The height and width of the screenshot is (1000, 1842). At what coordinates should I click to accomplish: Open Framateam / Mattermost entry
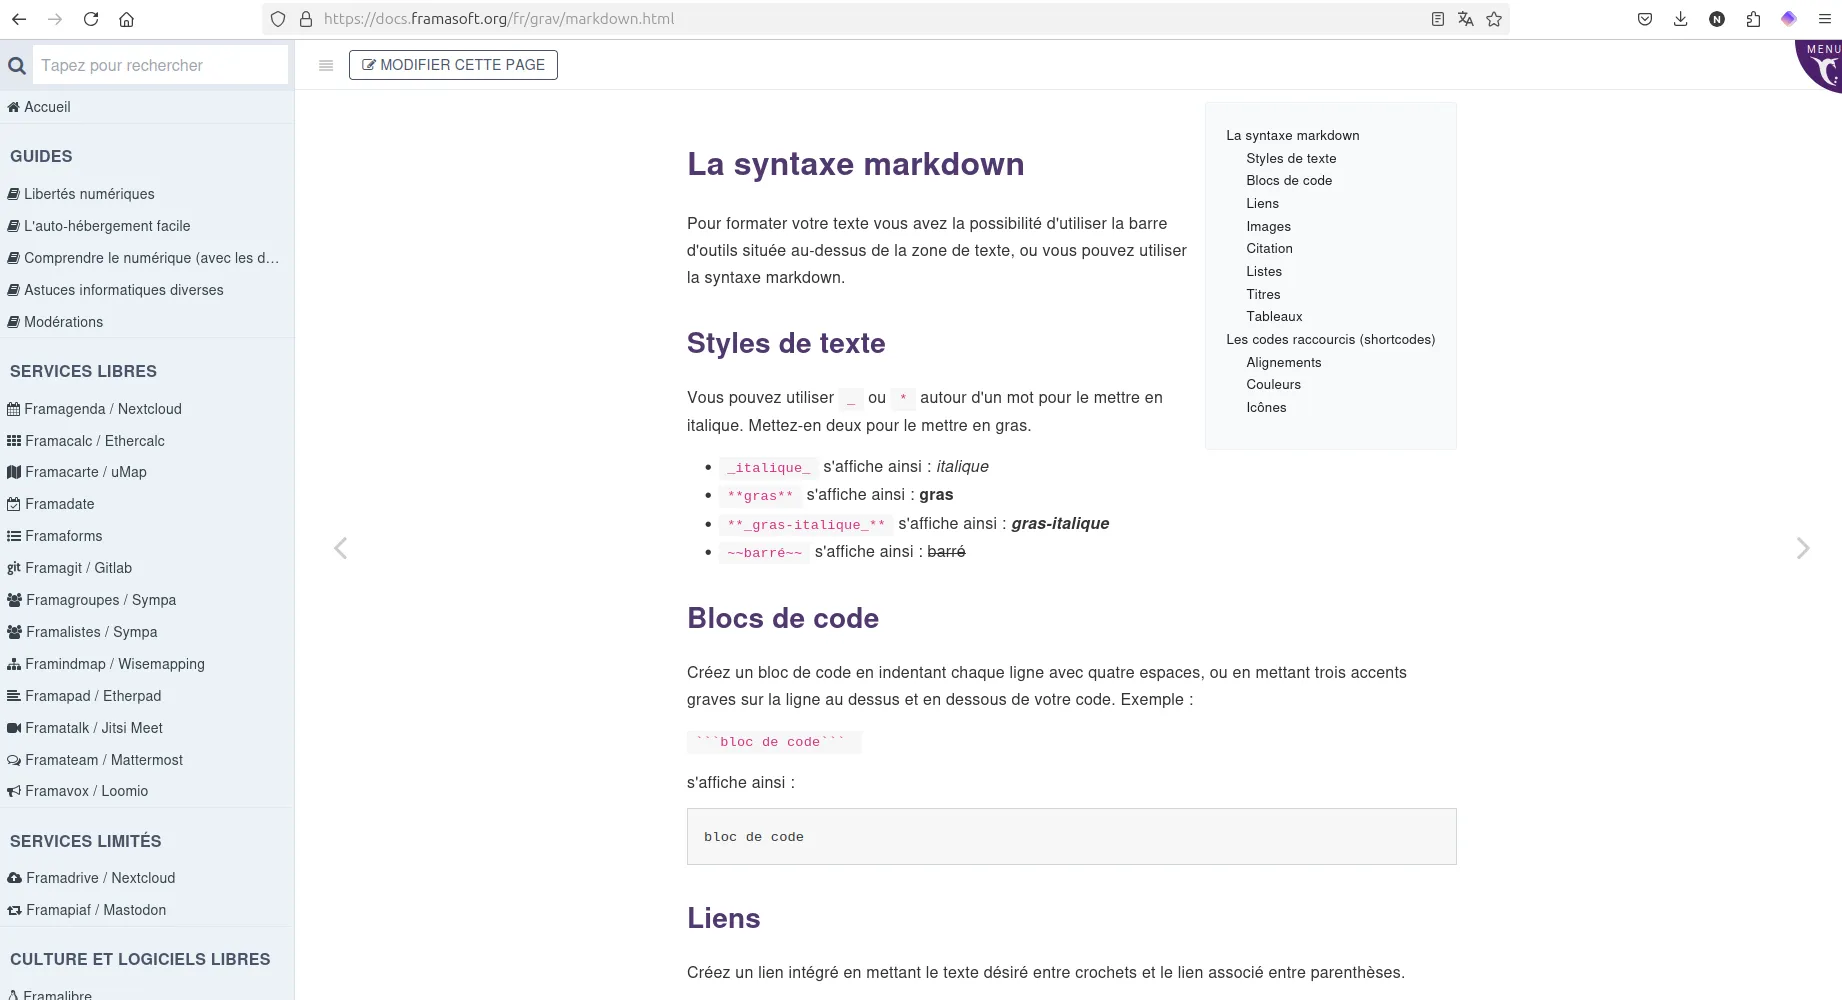[147, 760]
